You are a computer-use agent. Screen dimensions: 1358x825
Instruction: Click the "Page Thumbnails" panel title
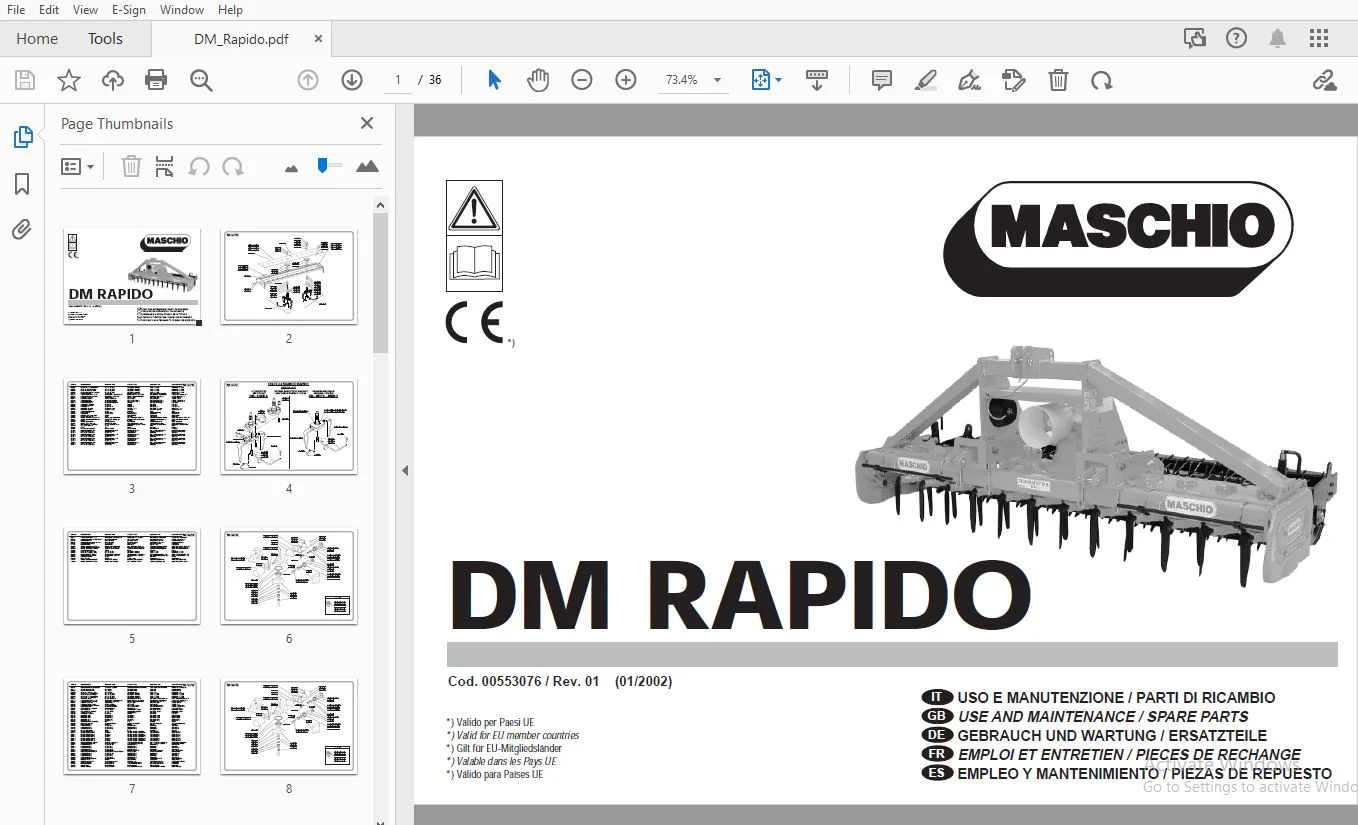pyautogui.click(x=117, y=124)
